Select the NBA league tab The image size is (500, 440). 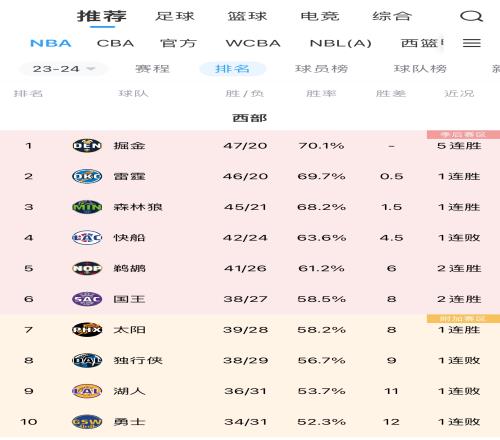click(51, 43)
